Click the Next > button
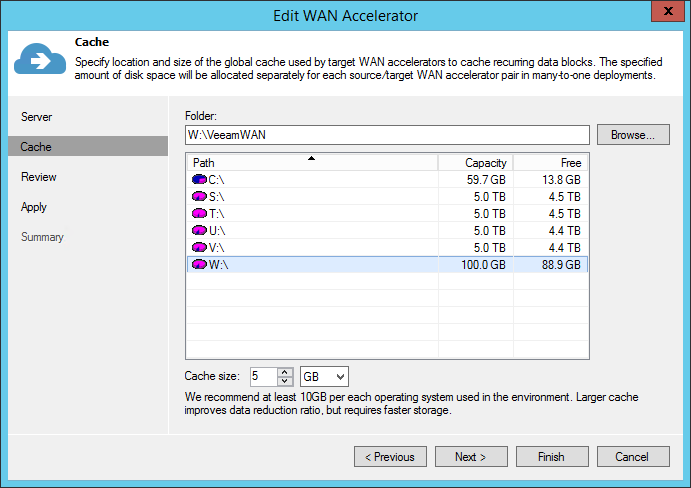This screenshot has width=691, height=488. [x=471, y=456]
